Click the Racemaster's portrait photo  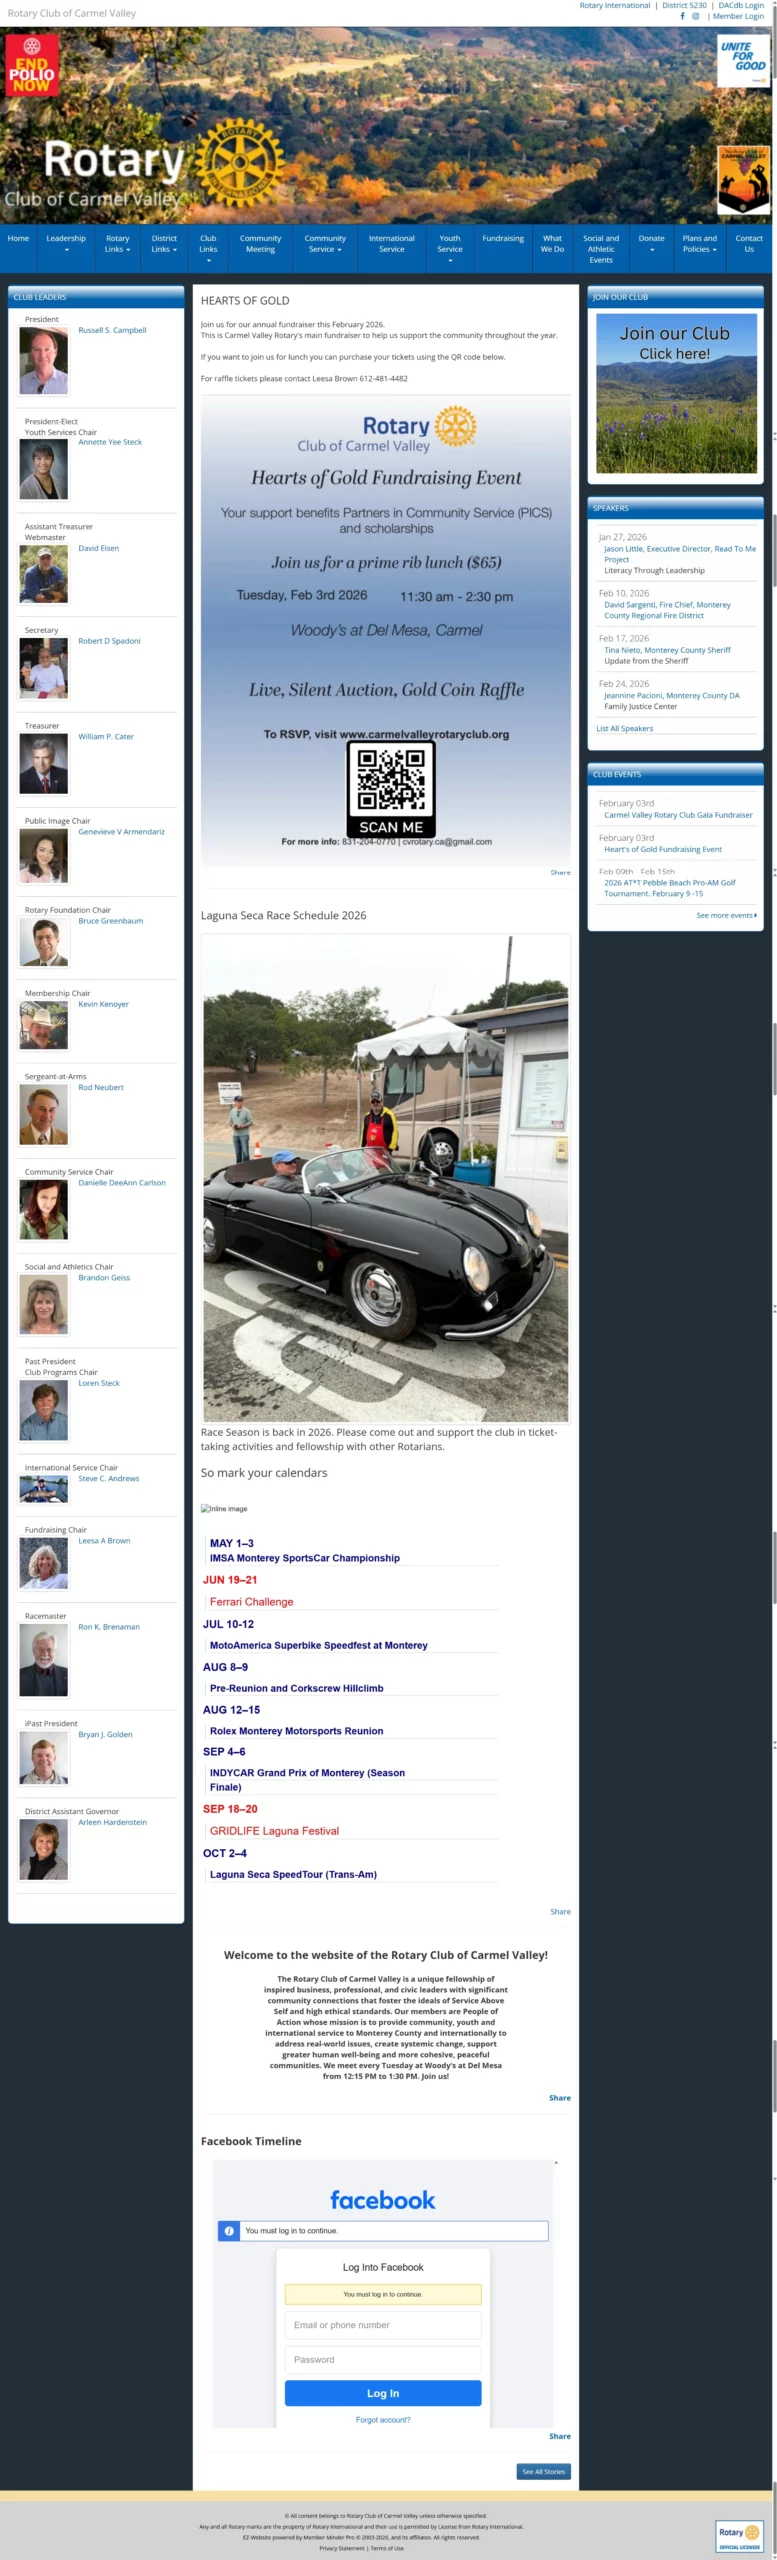[44, 1661]
